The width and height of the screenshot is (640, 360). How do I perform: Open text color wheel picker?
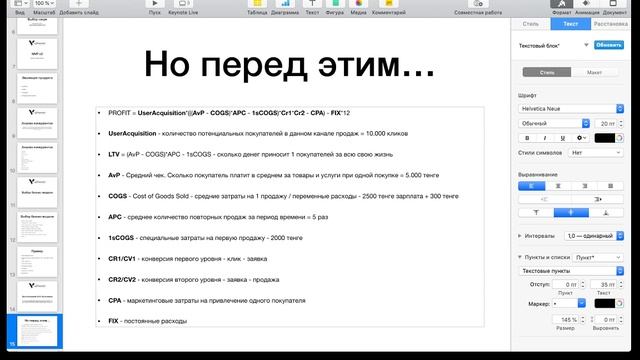click(x=620, y=138)
